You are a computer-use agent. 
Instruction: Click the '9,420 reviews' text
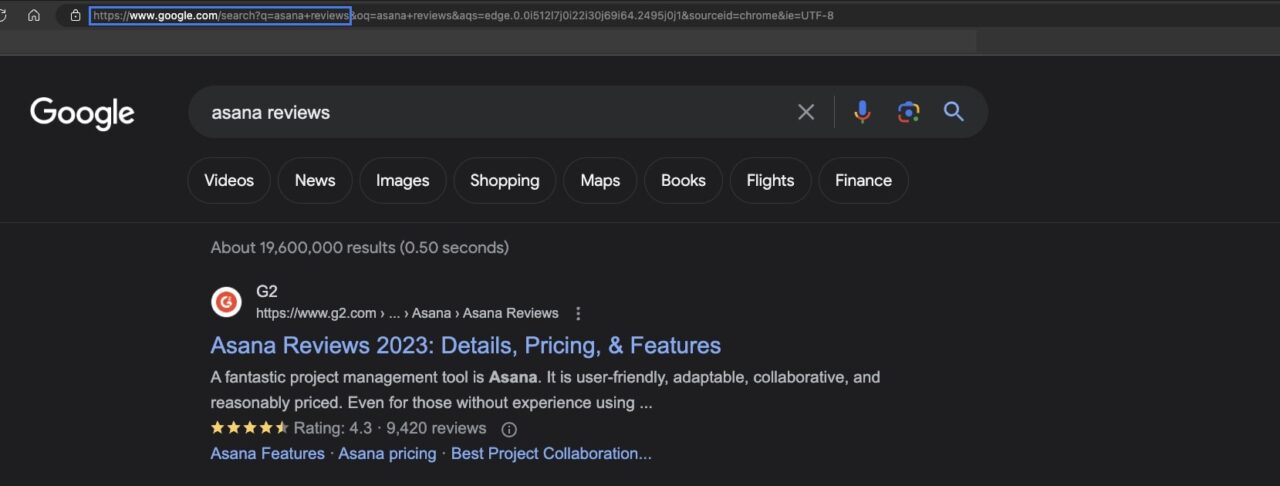[x=436, y=429]
